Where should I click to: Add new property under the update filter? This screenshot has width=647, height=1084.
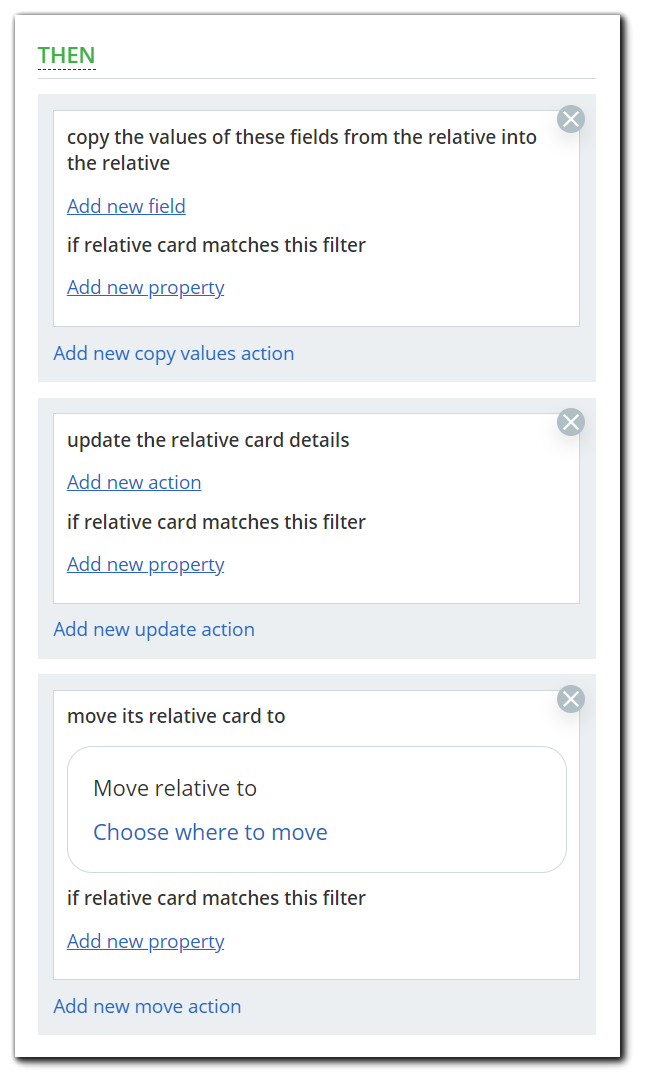[x=145, y=564]
